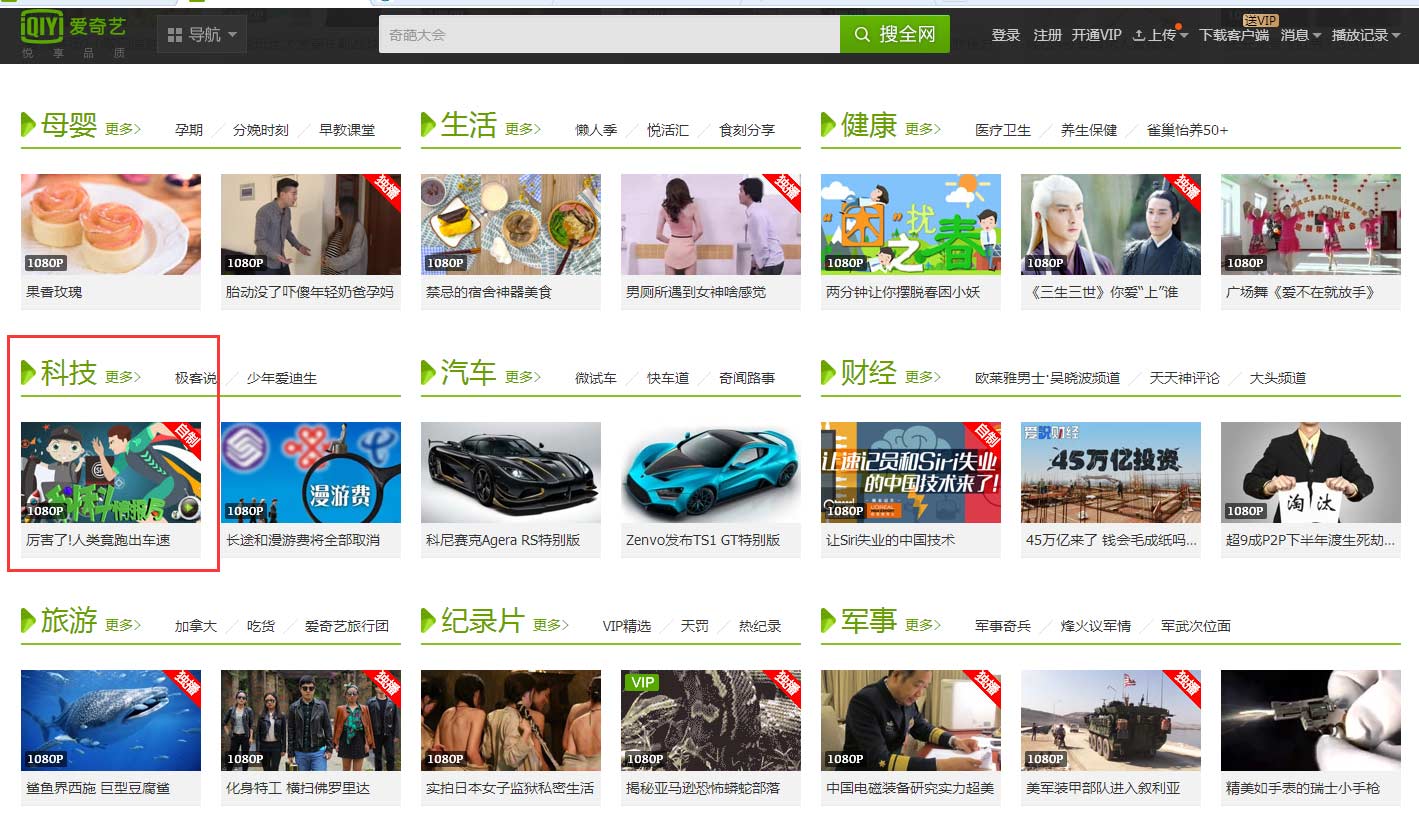Select the VIP精选 tab under 纪录片
1419x815 pixels.
click(626, 626)
